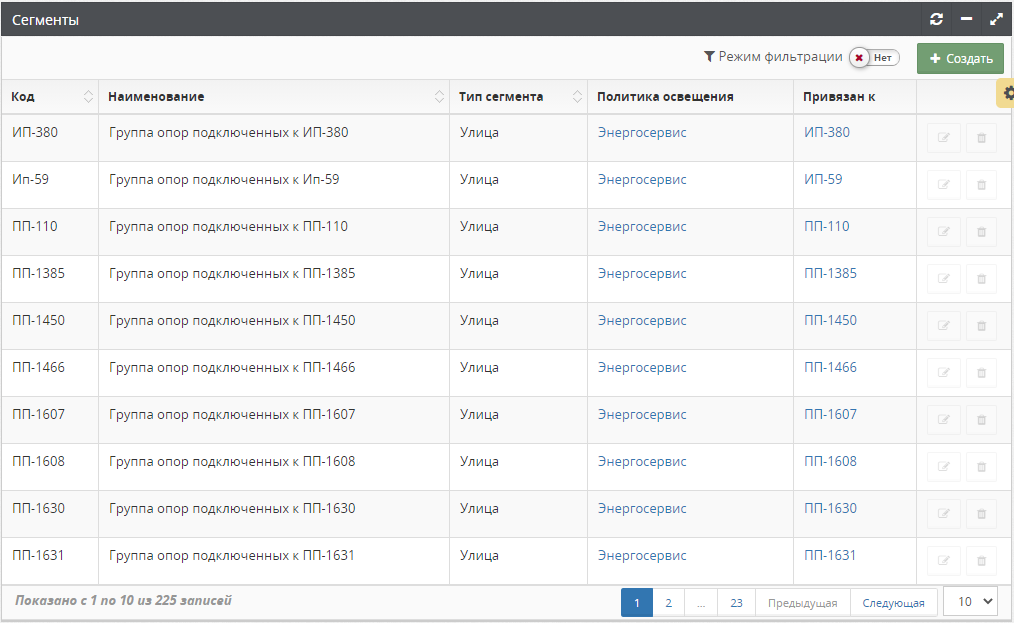This screenshot has width=1014, height=623.
Task: Delete the ПП-1607 row via trash icon
Action: coord(981,420)
